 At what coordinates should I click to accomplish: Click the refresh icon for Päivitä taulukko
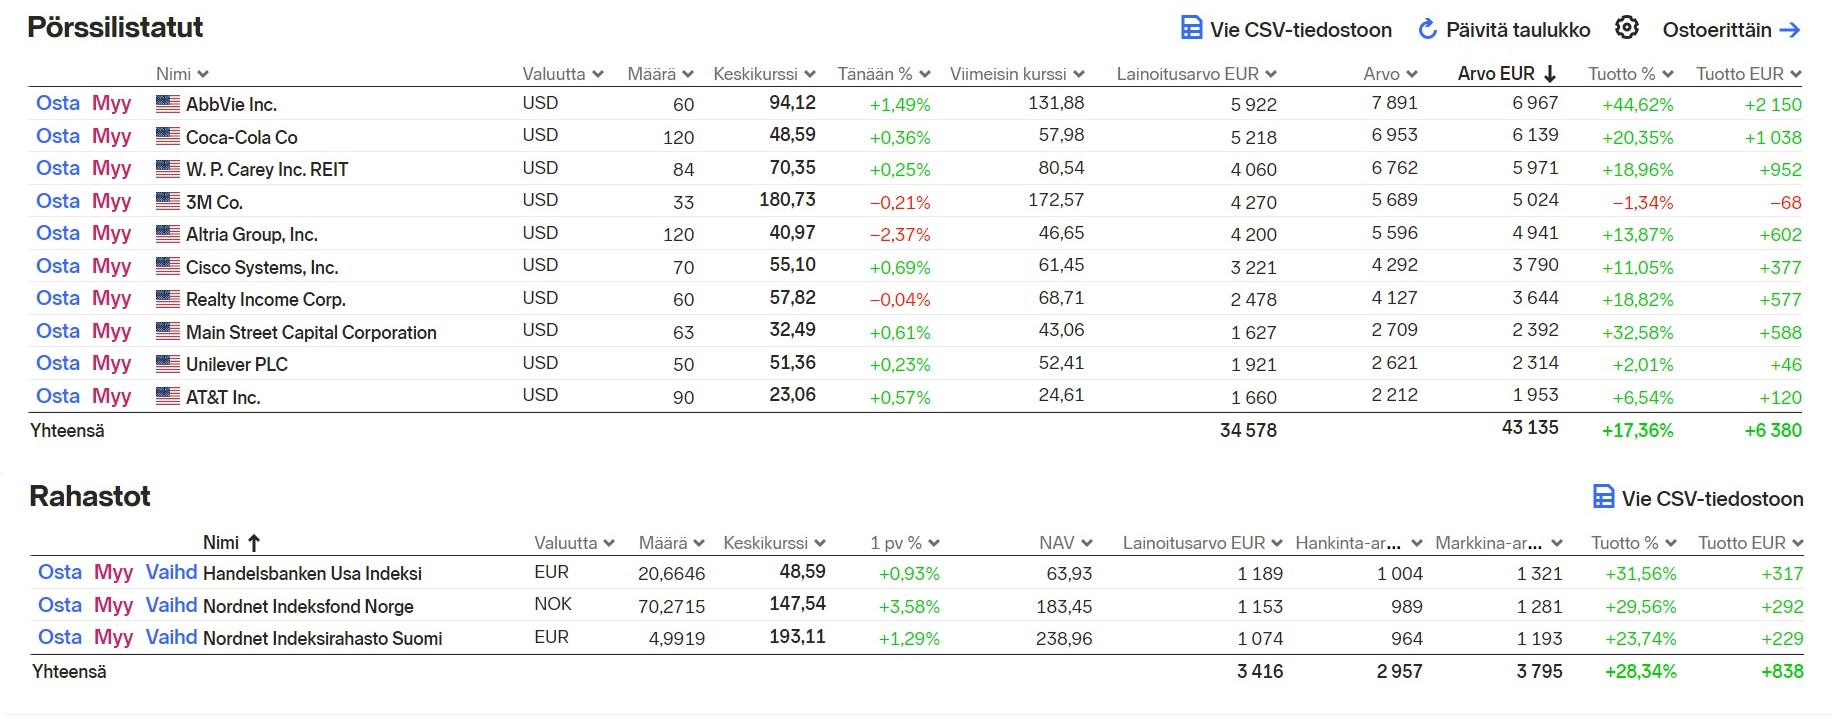tap(1428, 29)
